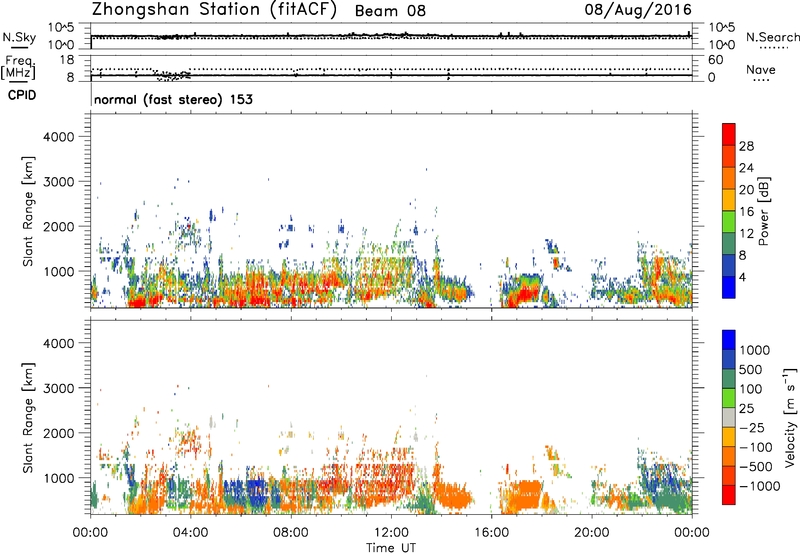Pick the yellow 16–20 dB Power colorbar segment
Viewport: 800px width, 554px height.
[729, 200]
